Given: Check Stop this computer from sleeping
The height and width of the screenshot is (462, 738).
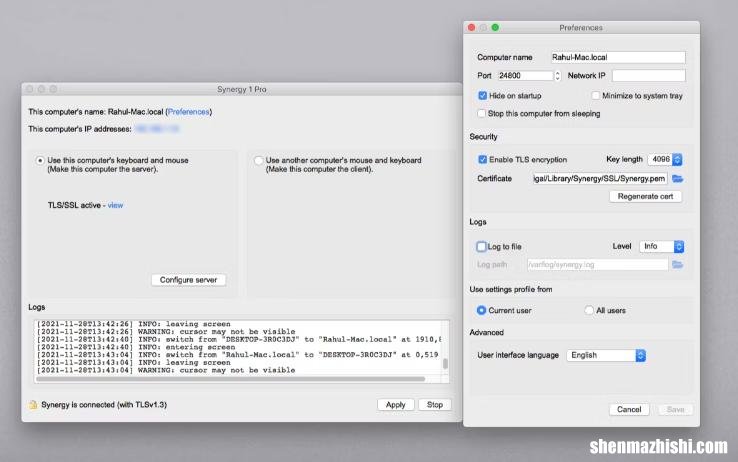Looking at the screenshot, I should [x=481, y=113].
